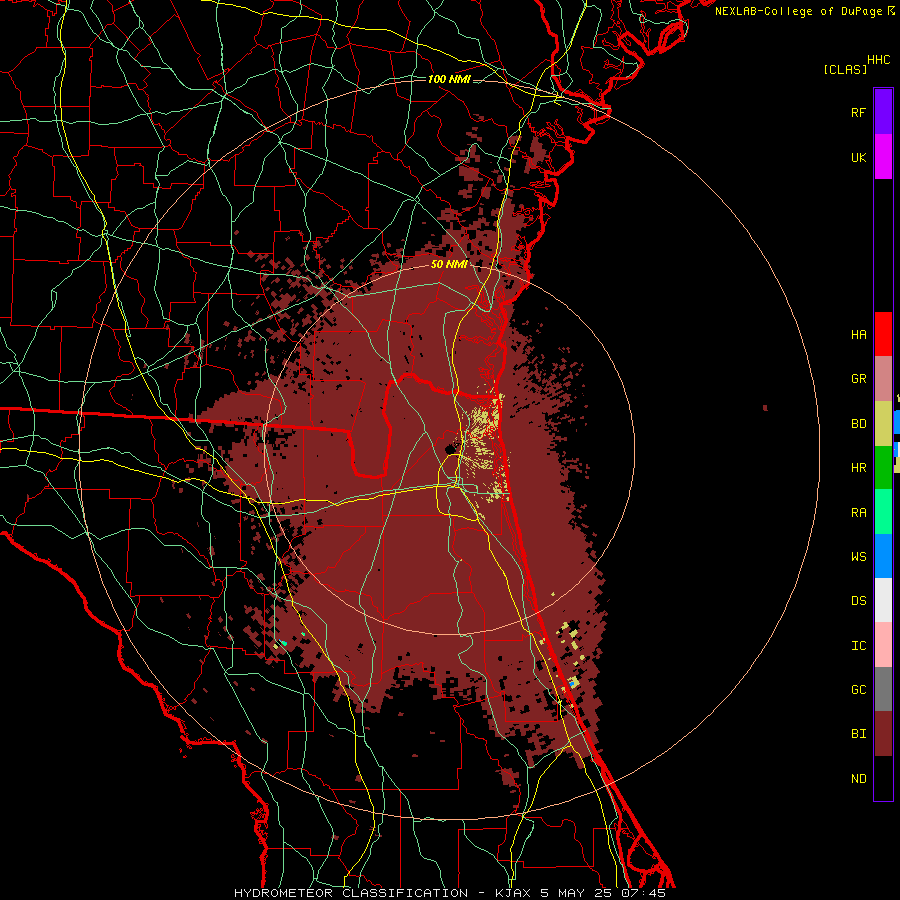Select the dark red BI legend swatch

(x=883, y=734)
